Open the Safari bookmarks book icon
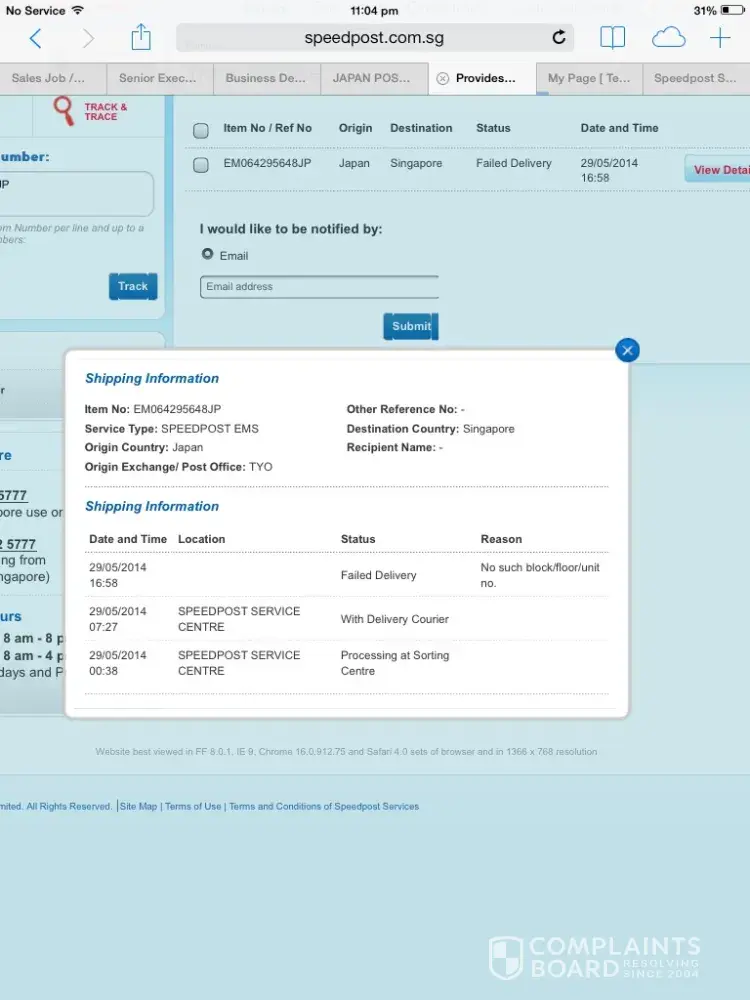The height and width of the screenshot is (1000, 750). (612, 38)
